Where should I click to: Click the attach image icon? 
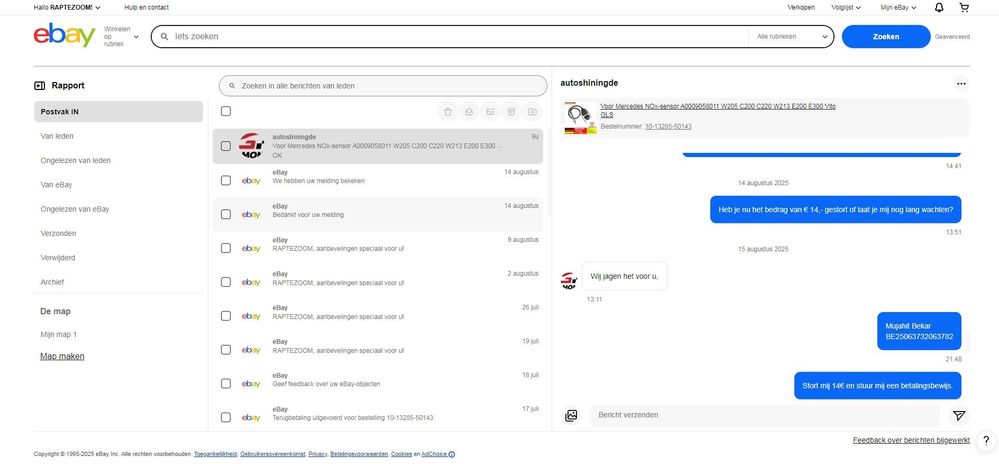pos(571,415)
